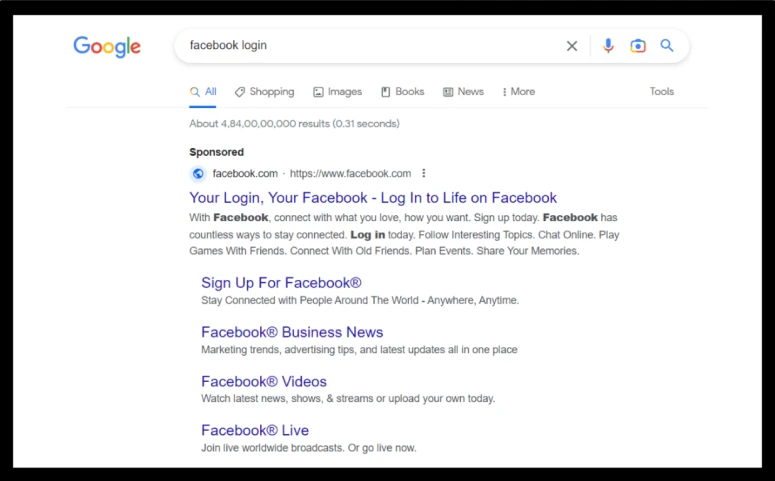This screenshot has width=775, height=481.
Task: Follow the Facebook Live link
Action: (x=255, y=431)
